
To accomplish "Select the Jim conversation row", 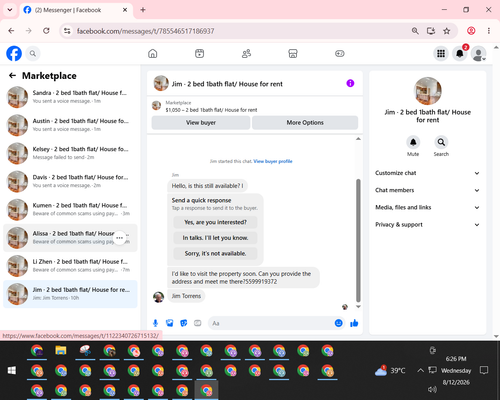I will click(x=70, y=294).
